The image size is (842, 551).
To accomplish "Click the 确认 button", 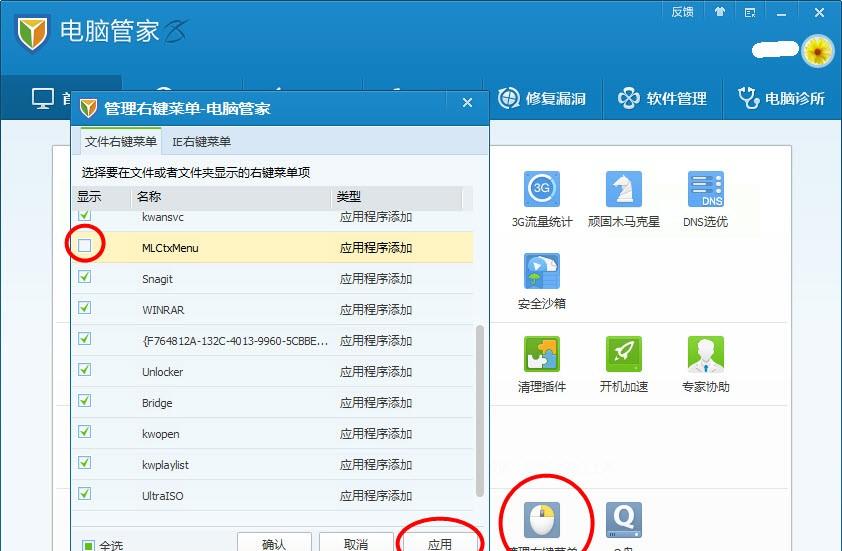I will click(x=274, y=542).
